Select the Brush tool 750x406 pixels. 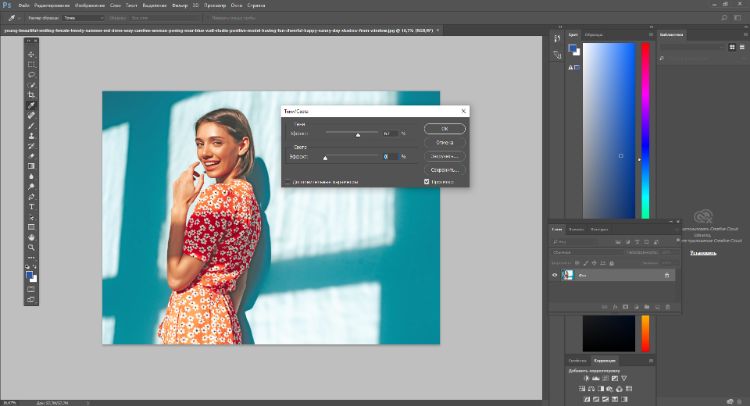pos(31,125)
